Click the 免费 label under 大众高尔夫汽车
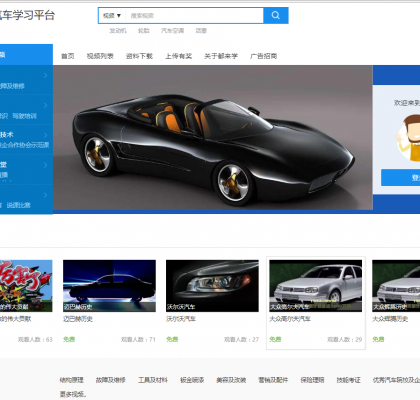This screenshot has height=400, width=420. coord(275,339)
